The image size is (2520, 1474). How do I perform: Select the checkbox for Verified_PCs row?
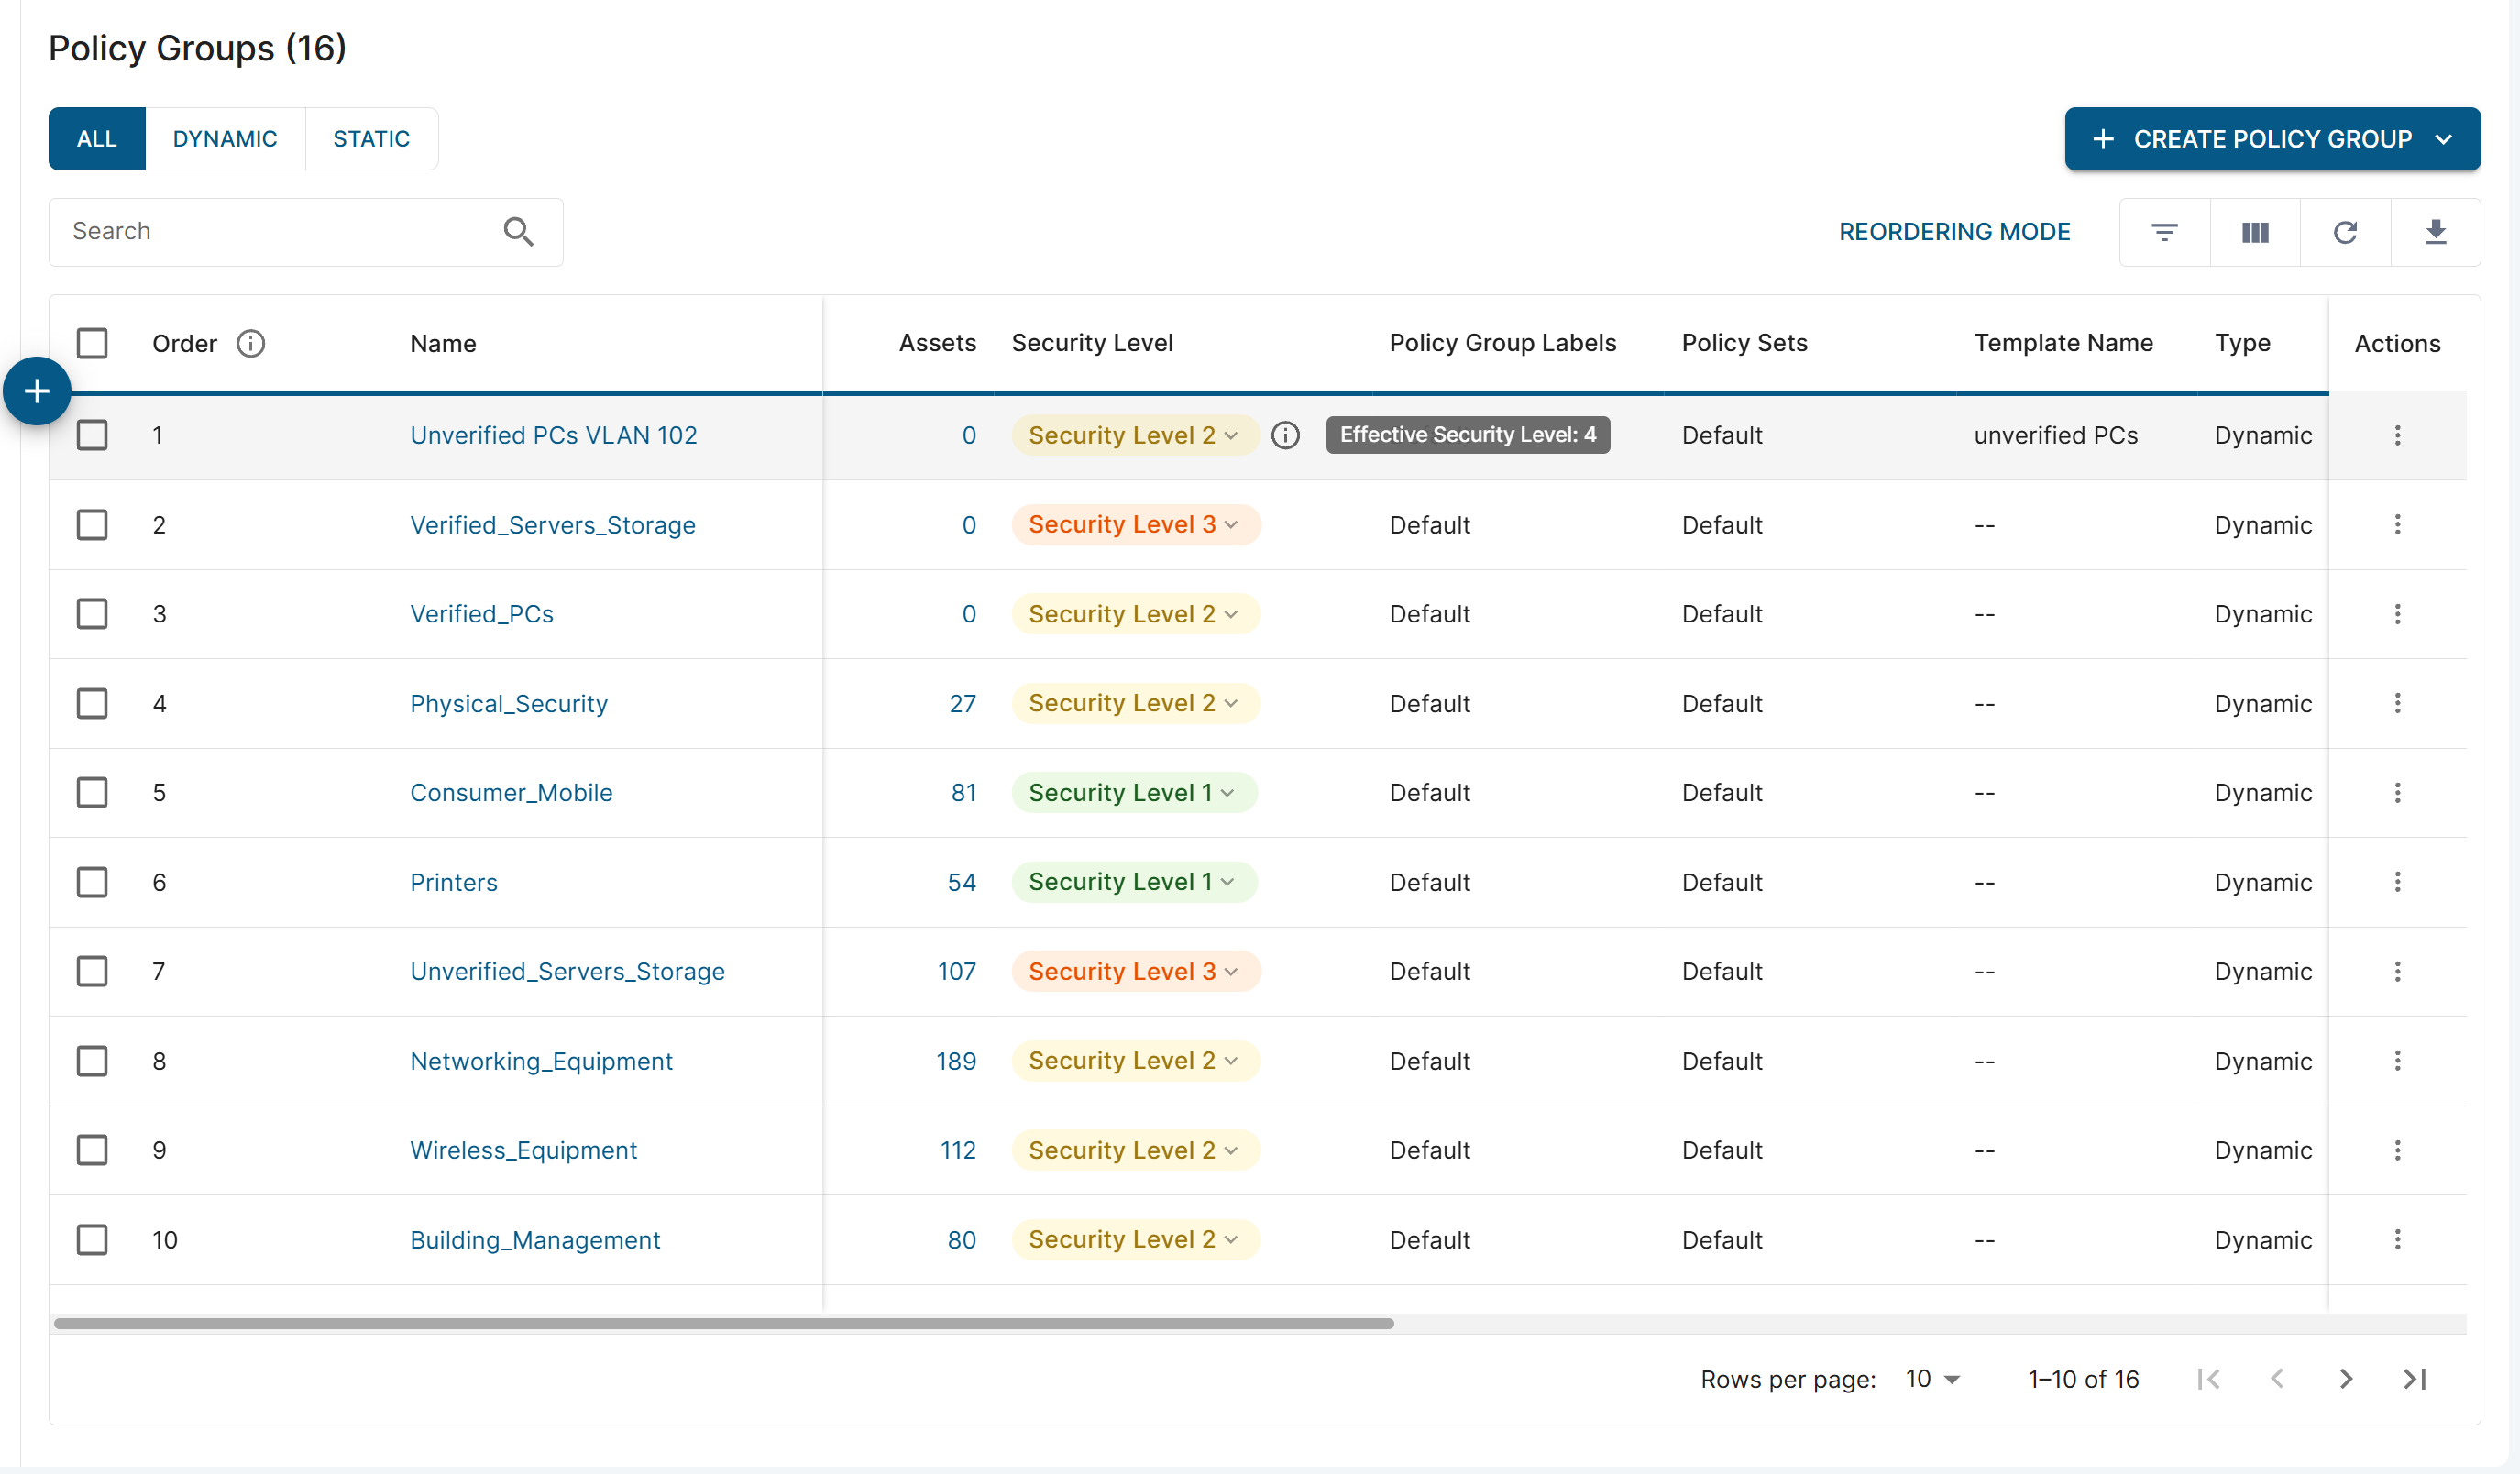pos(92,613)
